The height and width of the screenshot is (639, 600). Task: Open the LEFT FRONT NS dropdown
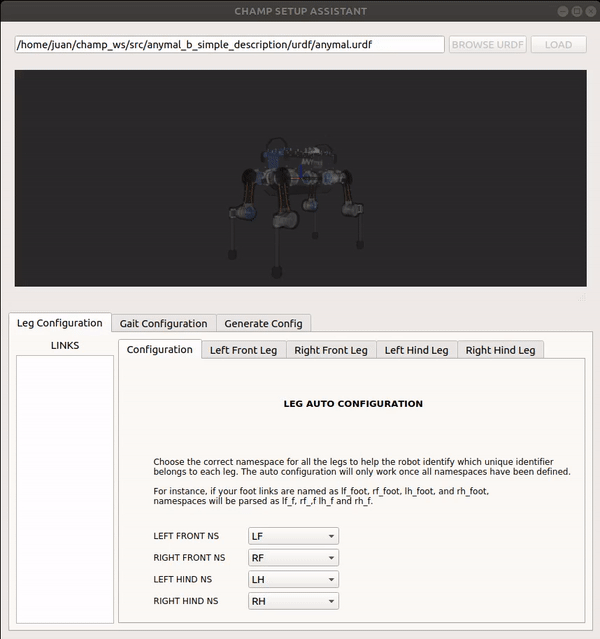[x=293, y=536]
